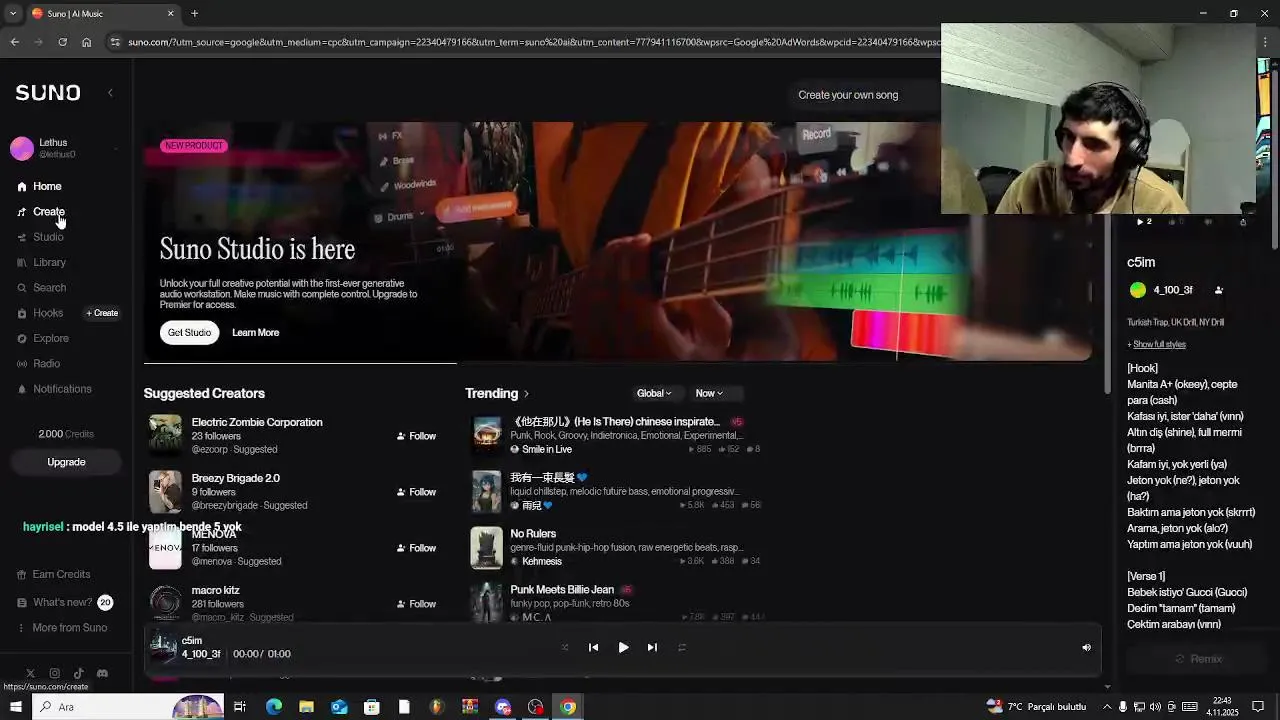Skip to next track in player
1280x720 pixels.
[x=652, y=647]
